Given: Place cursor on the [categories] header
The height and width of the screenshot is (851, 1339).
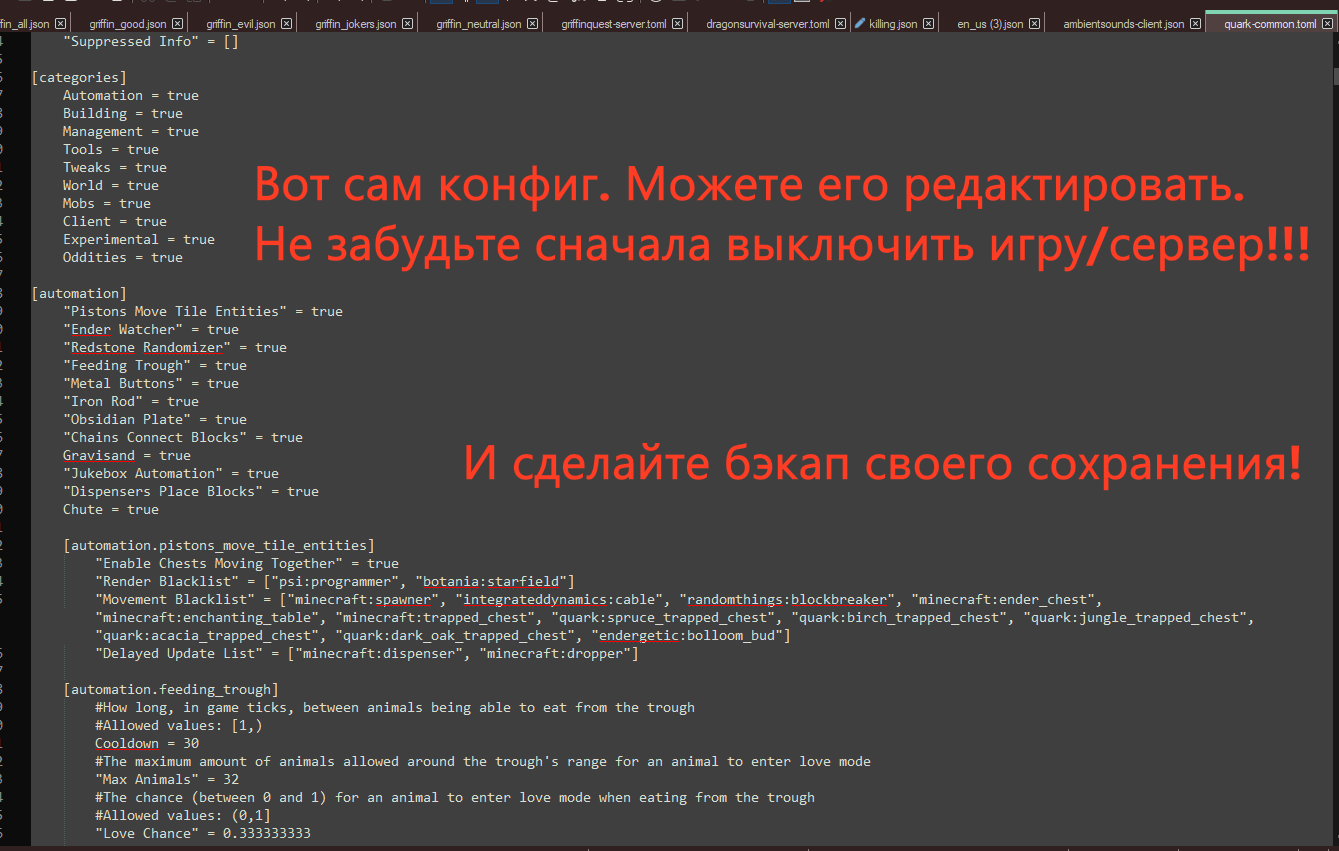Looking at the screenshot, I should 79,77.
